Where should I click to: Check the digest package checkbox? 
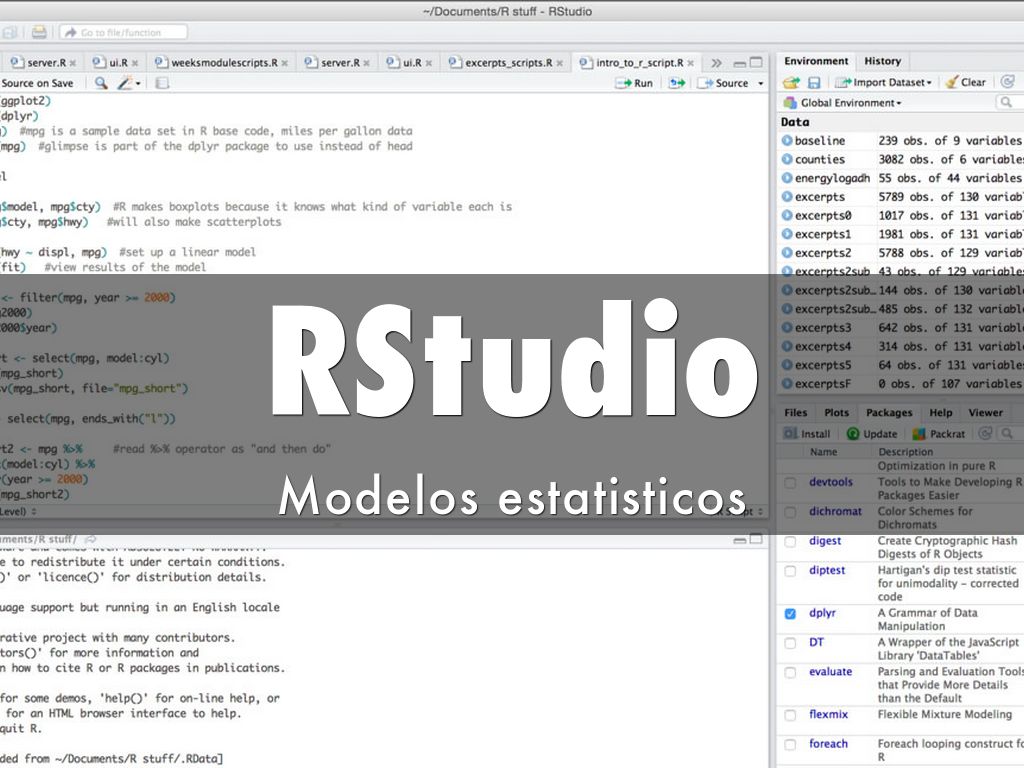coord(790,541)
